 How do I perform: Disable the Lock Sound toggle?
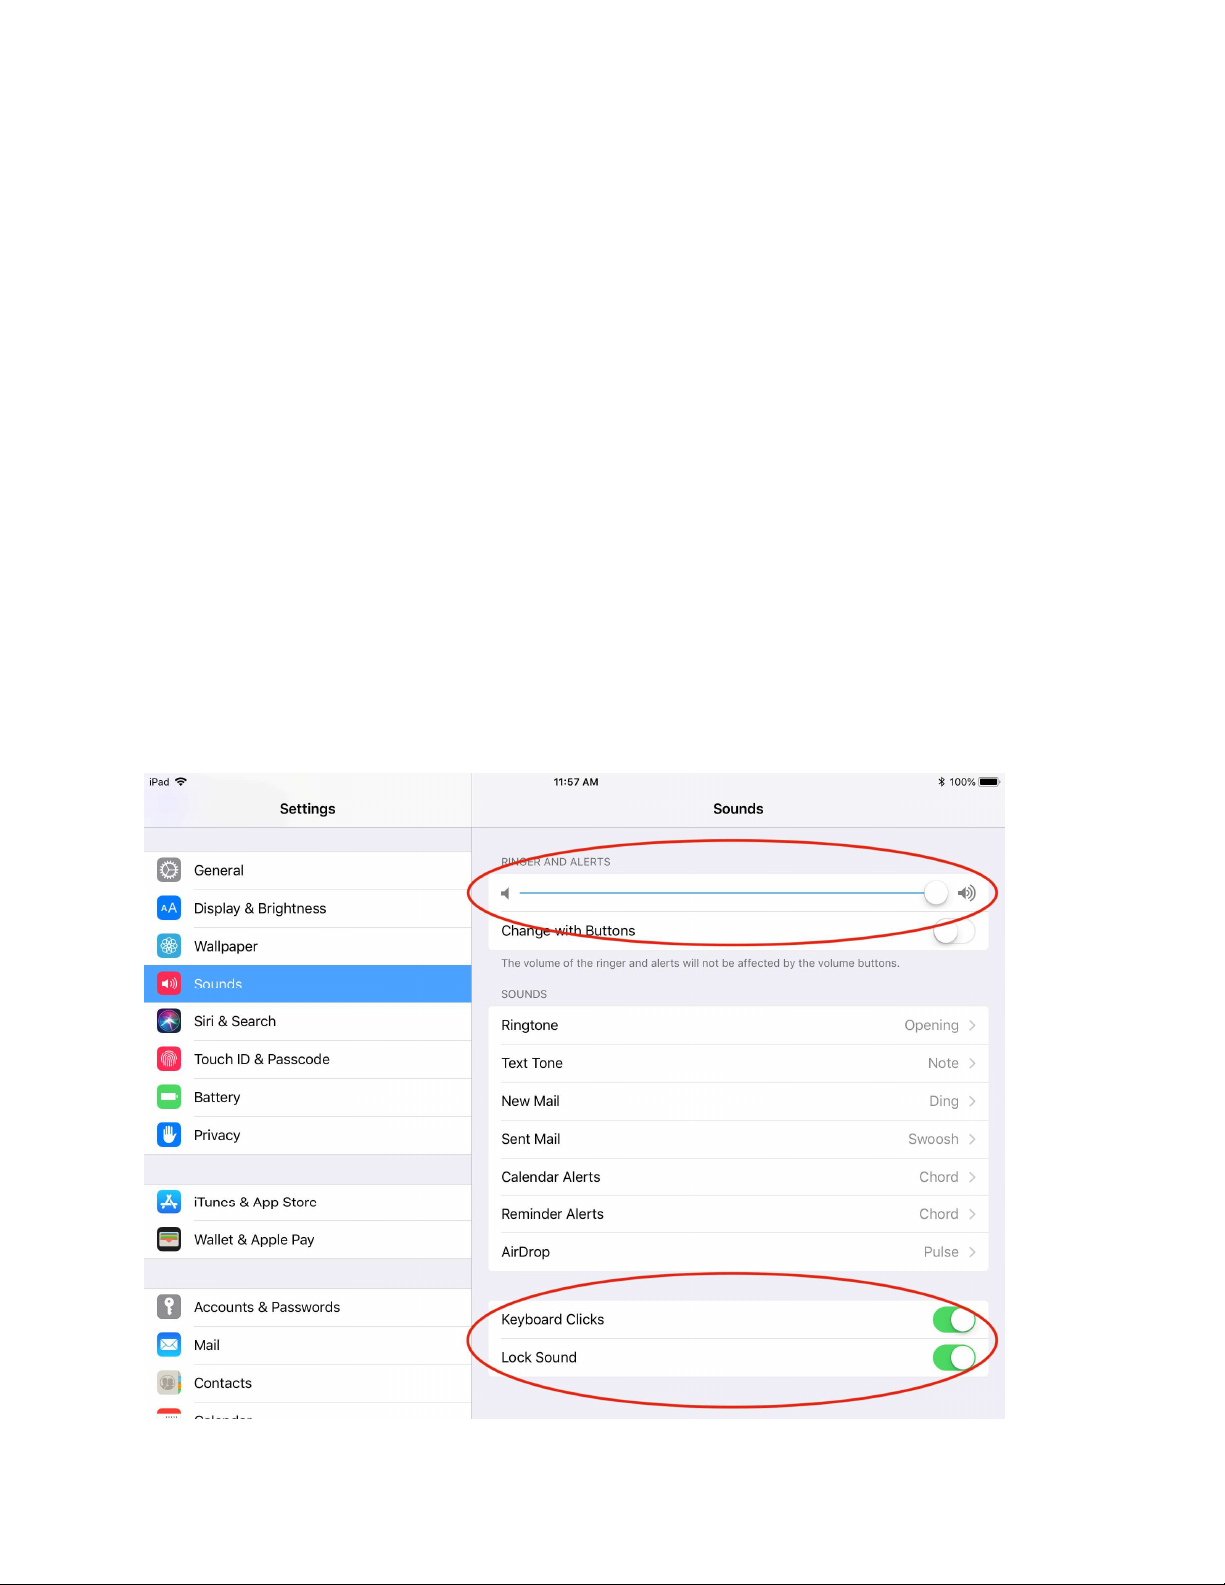pos(954,1357)
